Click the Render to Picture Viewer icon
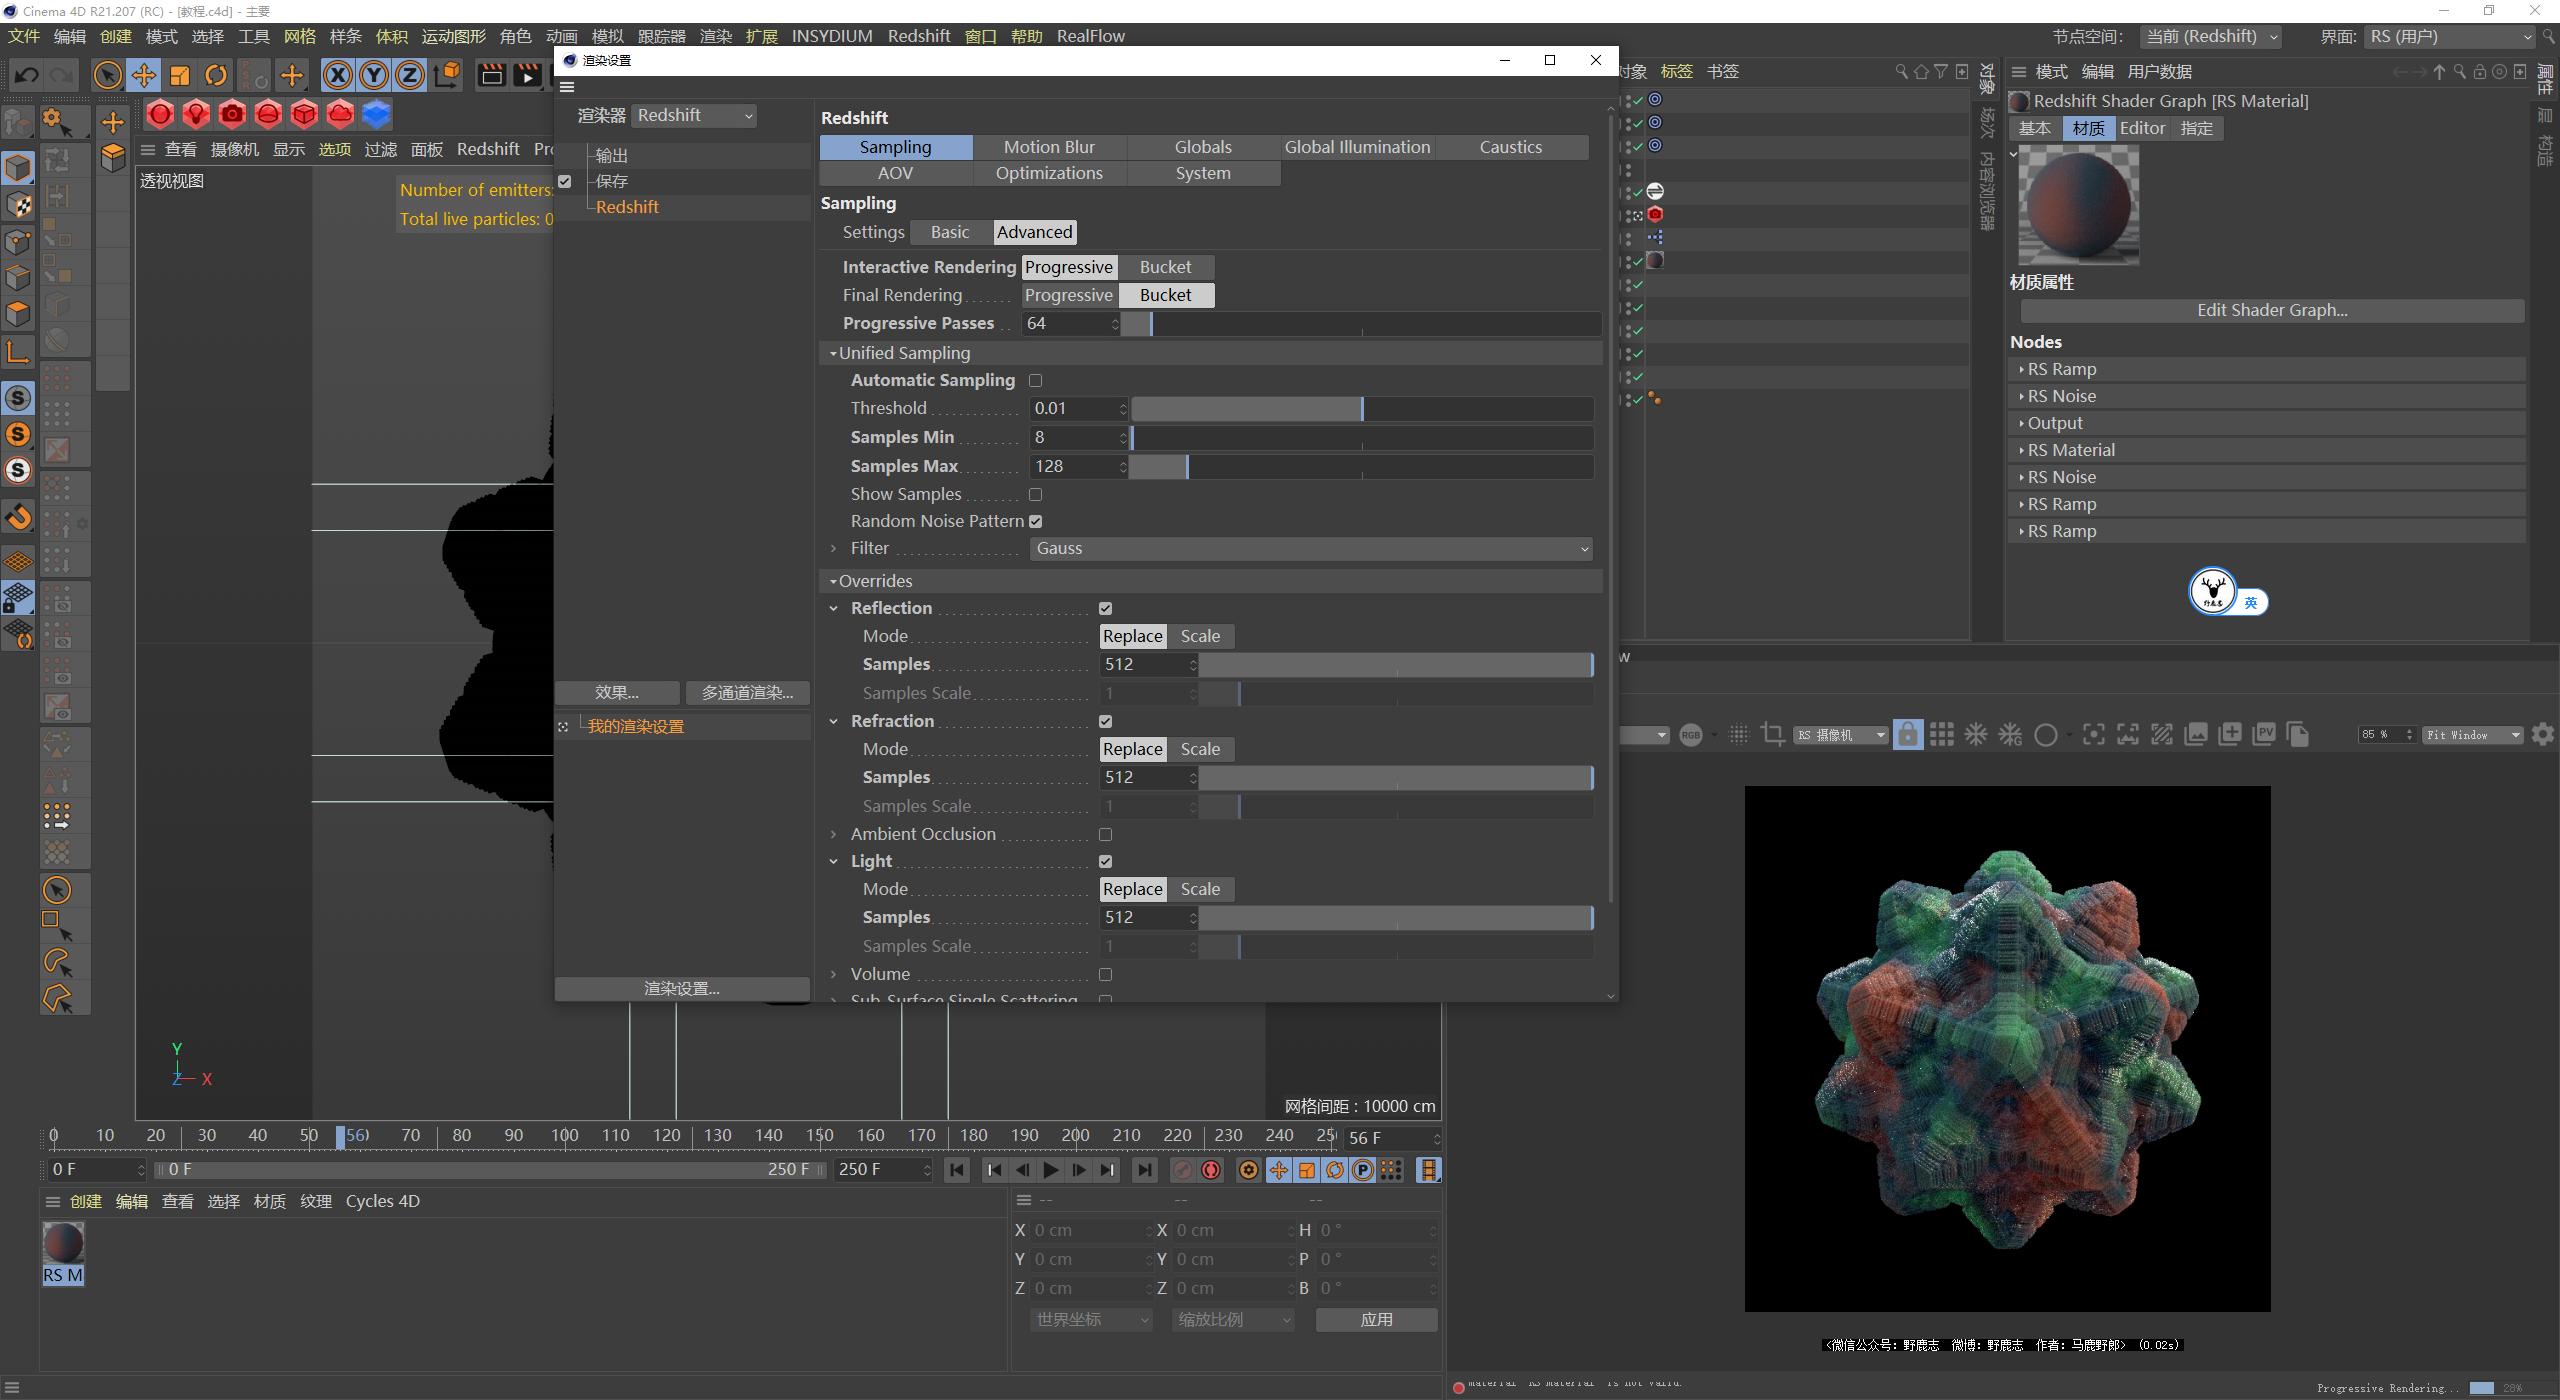Image resolution: width=2560 pixels, height=1400 pixels. 527,75
